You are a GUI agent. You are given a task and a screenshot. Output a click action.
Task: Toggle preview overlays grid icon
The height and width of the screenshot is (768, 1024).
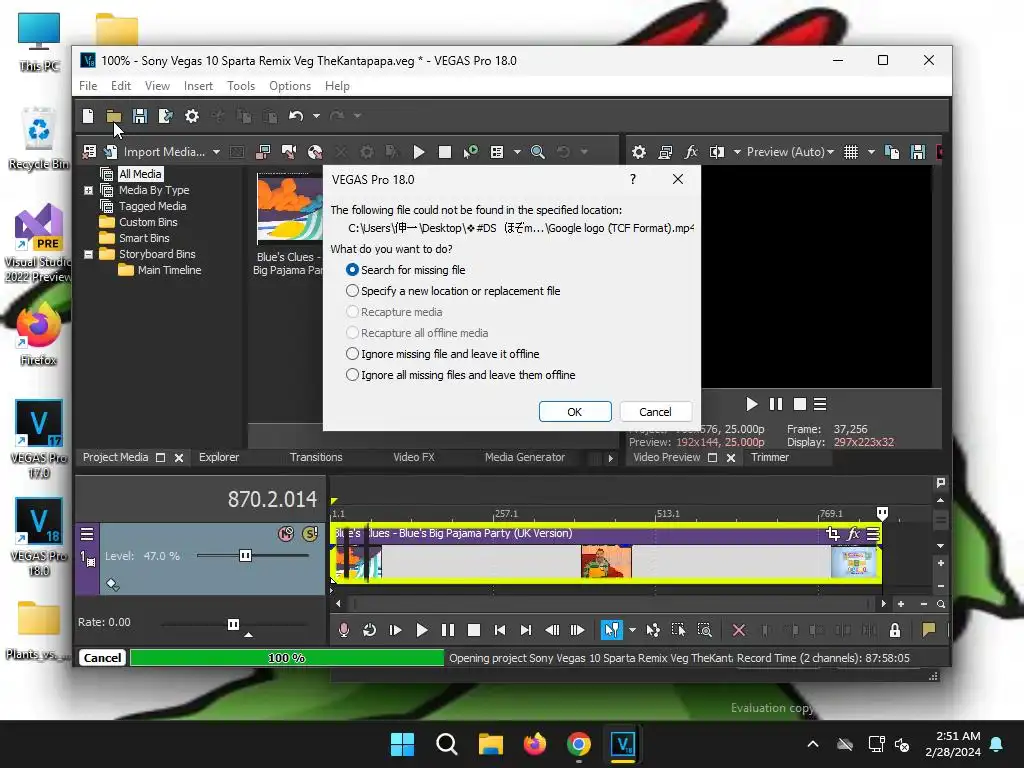point(851,152)
